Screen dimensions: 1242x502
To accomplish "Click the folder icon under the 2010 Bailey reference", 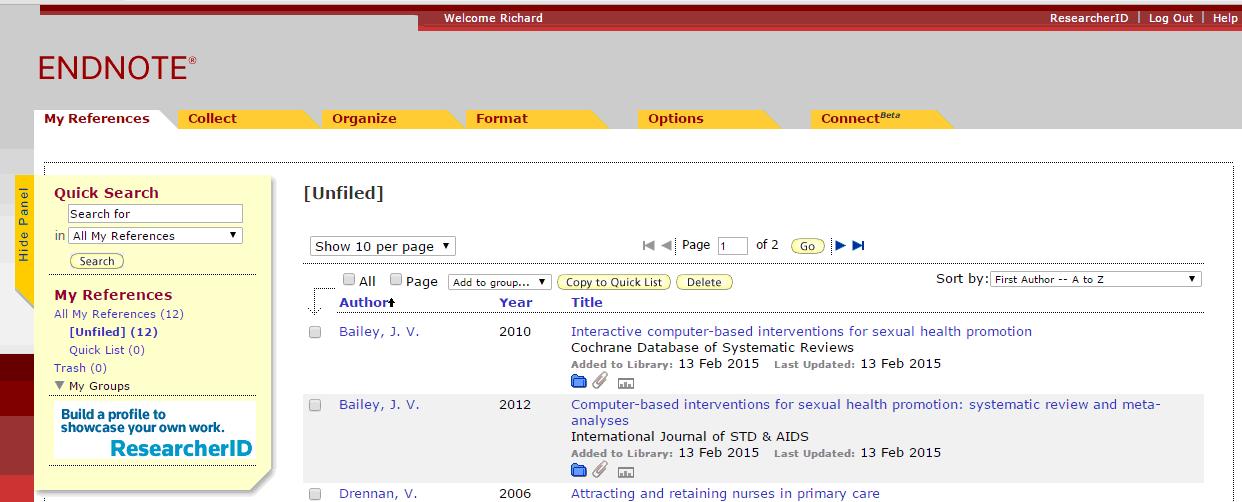I will pyautogui.click(x=578, y=381).
